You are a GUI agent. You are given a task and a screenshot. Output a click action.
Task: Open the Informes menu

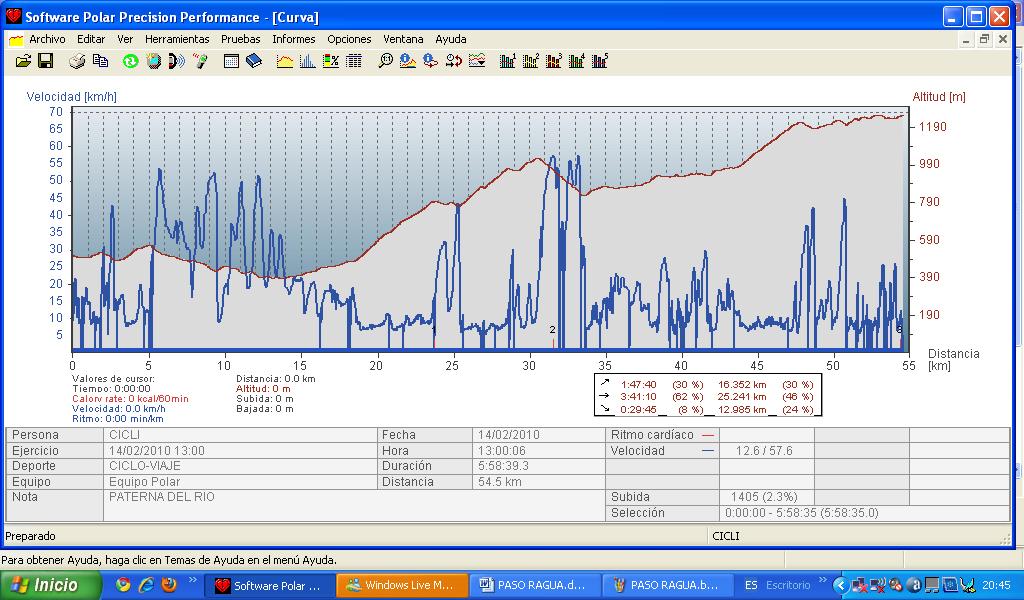point(293,39)
